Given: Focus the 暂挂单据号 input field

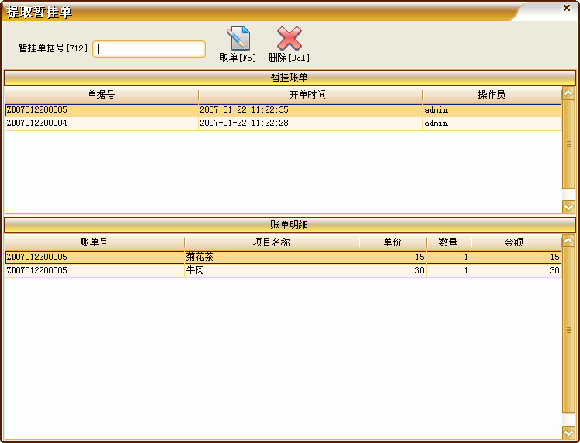Looking at the screenshot, I should click(149, 49).
